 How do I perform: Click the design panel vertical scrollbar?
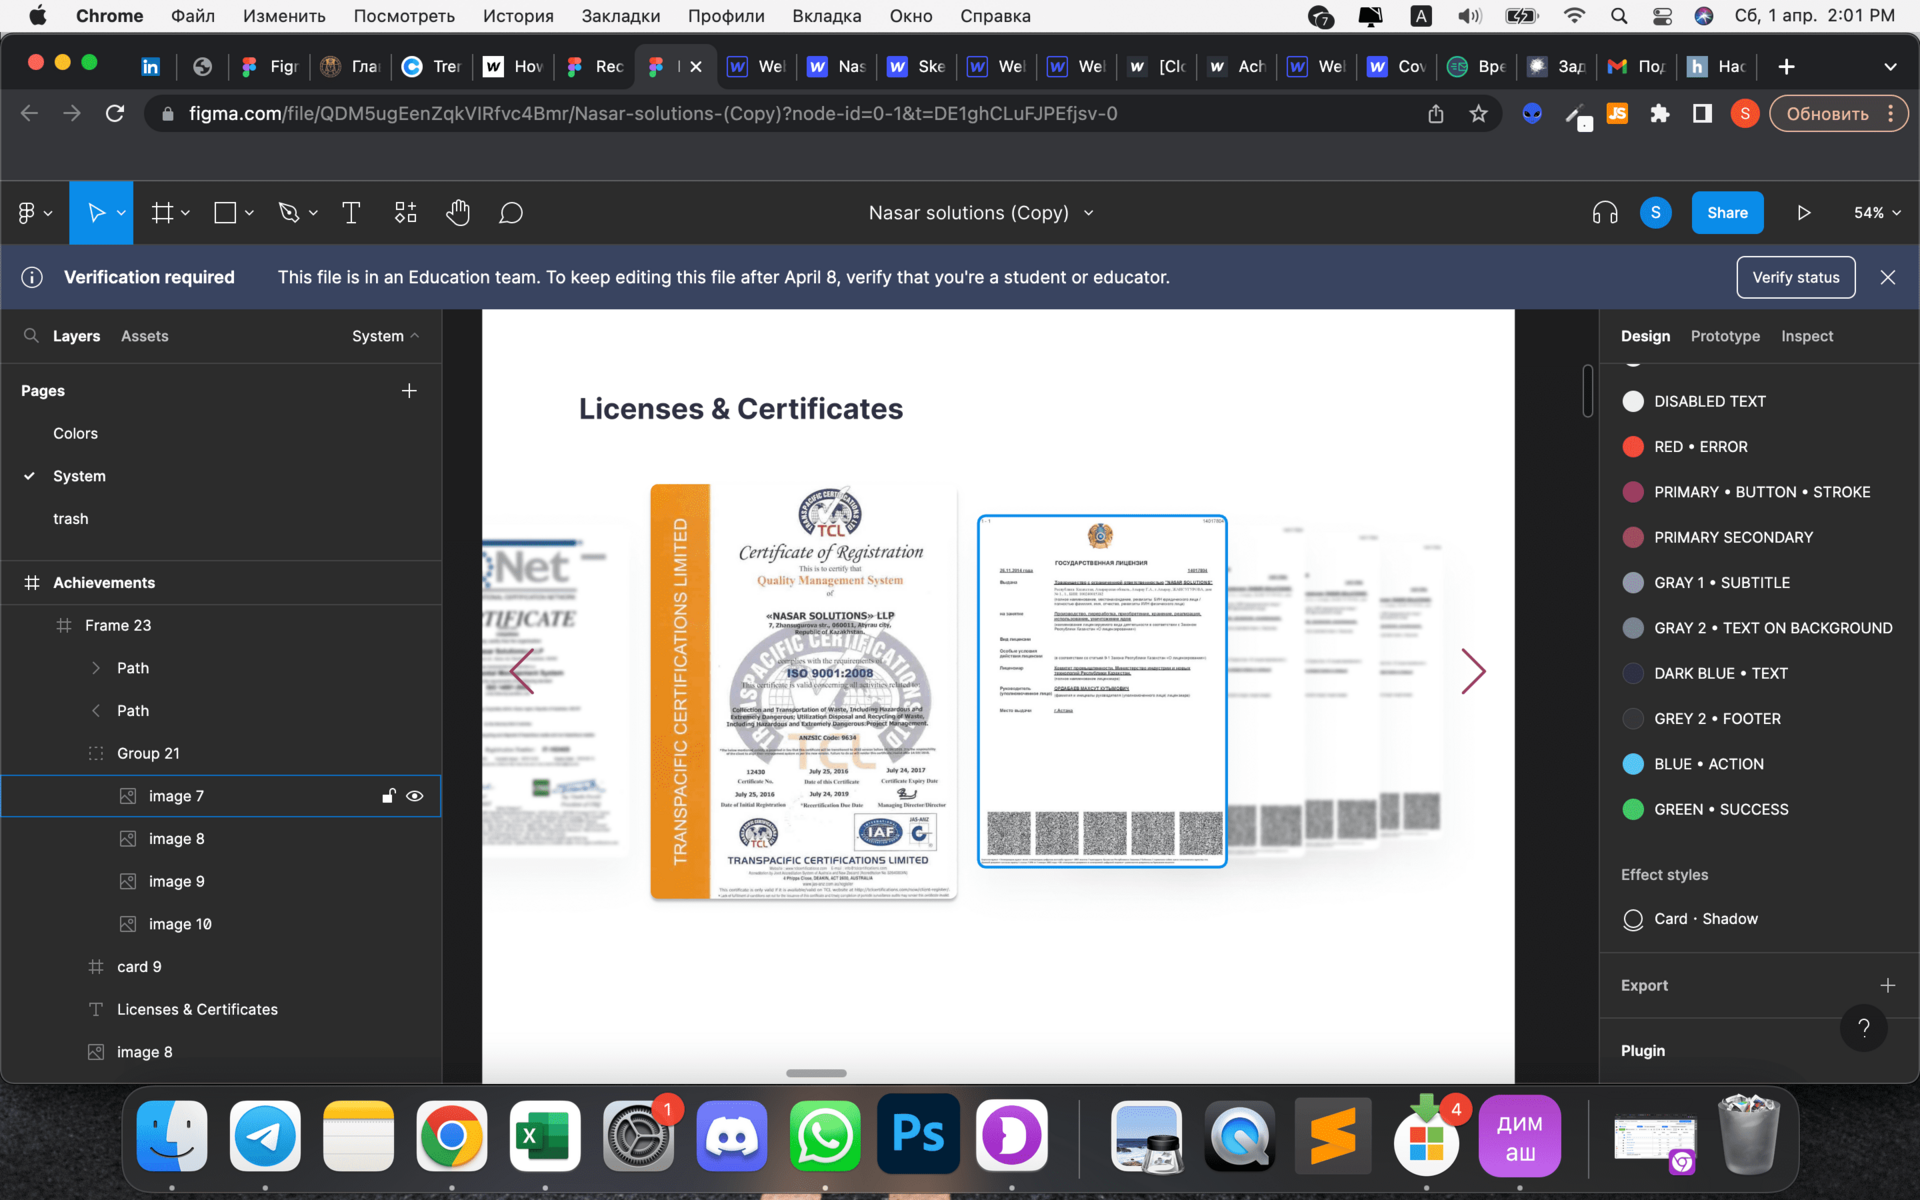coord(1588,391)
